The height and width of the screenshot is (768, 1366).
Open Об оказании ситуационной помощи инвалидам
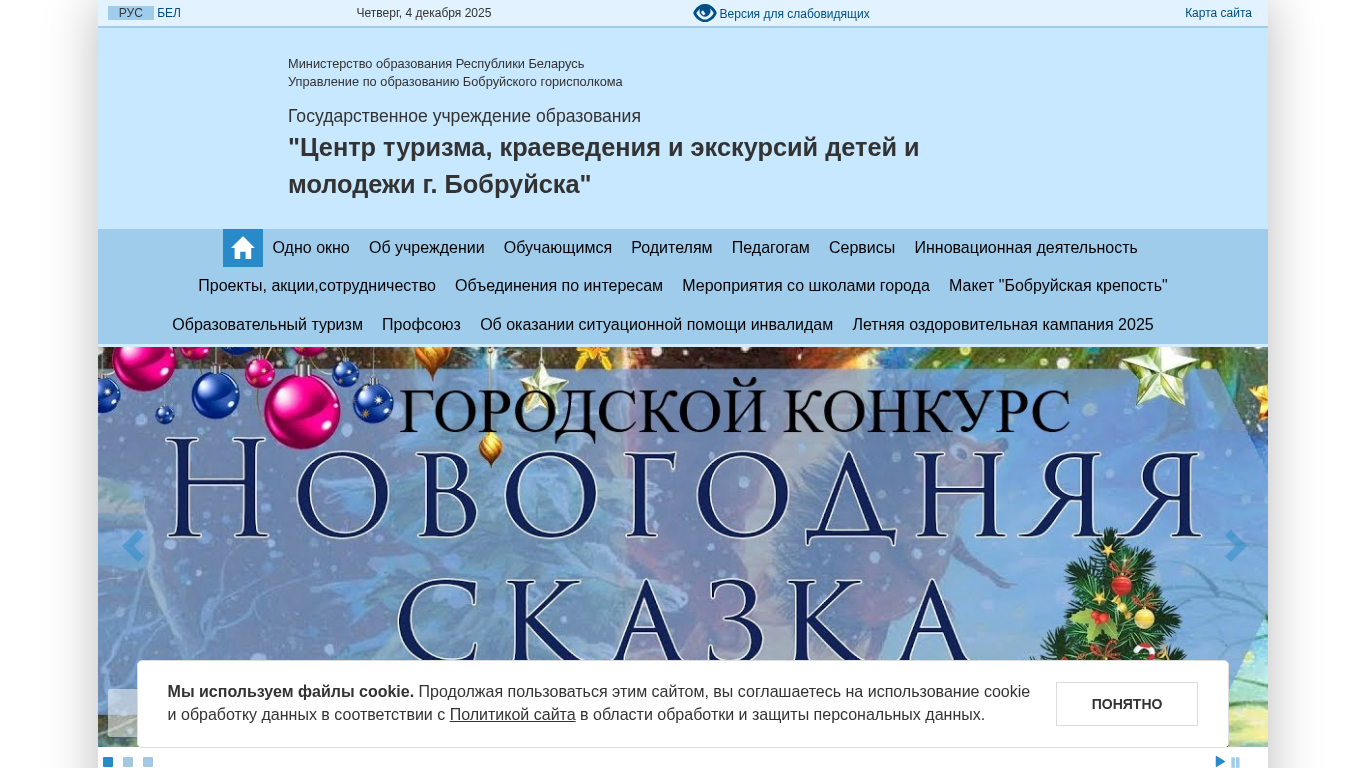[x=657, y=325]
